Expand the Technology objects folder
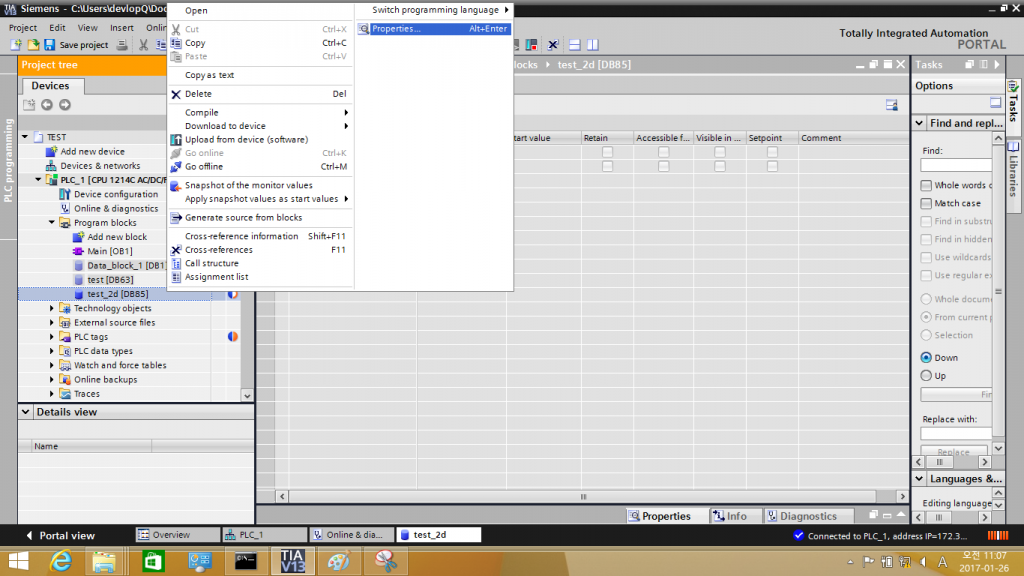This screenshot has width=1024, height=576. click(52, 308)
